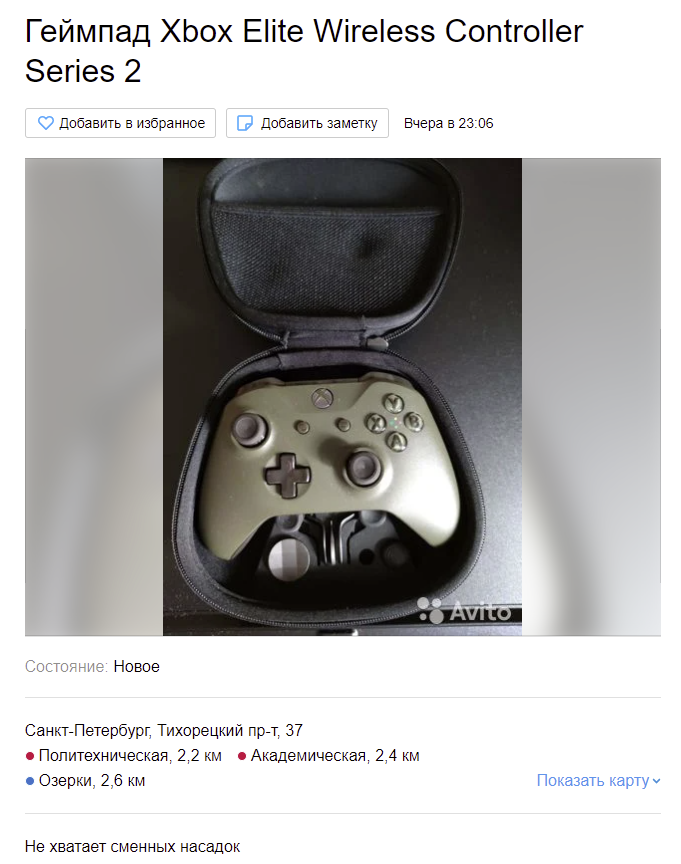Click the red dot next to Академическая
Image resolution: width=681 pixels, height=864 pixels.
[241, 757]
